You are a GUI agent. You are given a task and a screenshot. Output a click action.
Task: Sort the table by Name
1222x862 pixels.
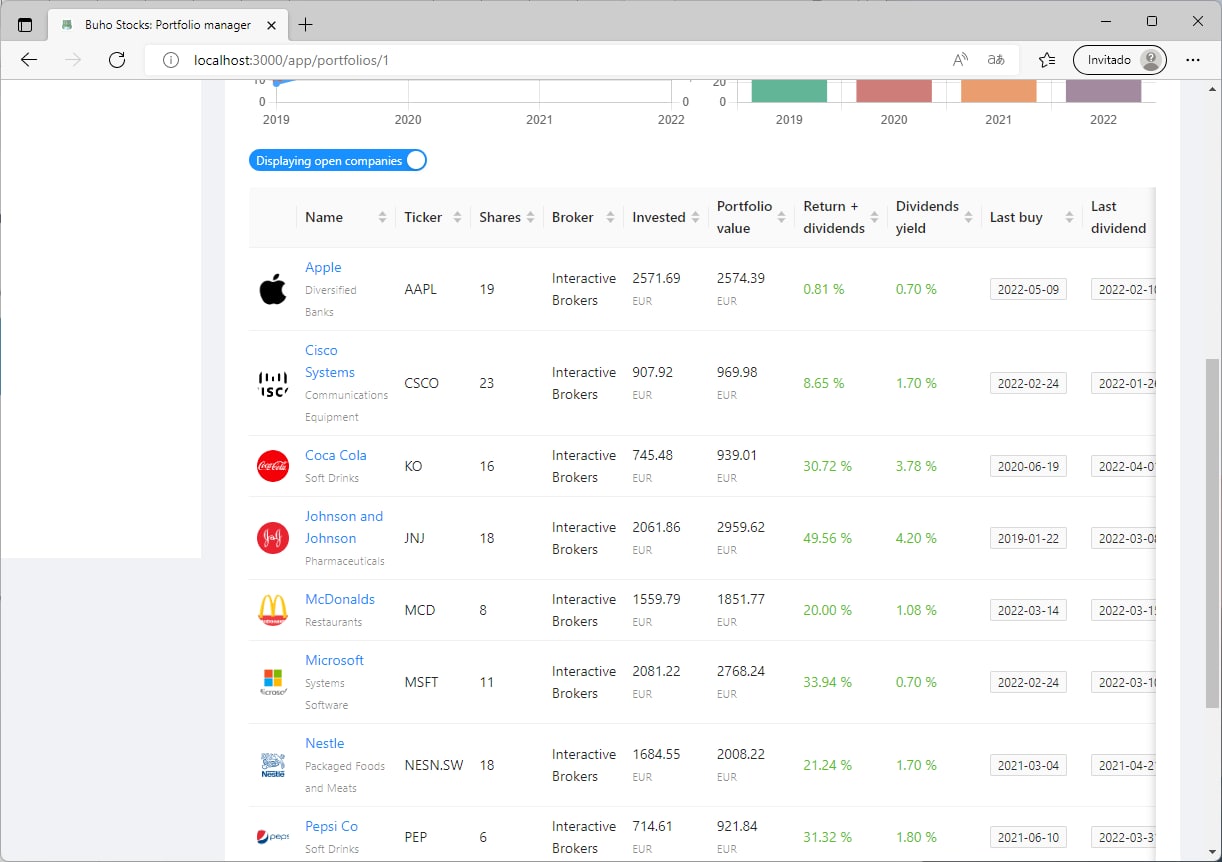click(x=346, y=217)
